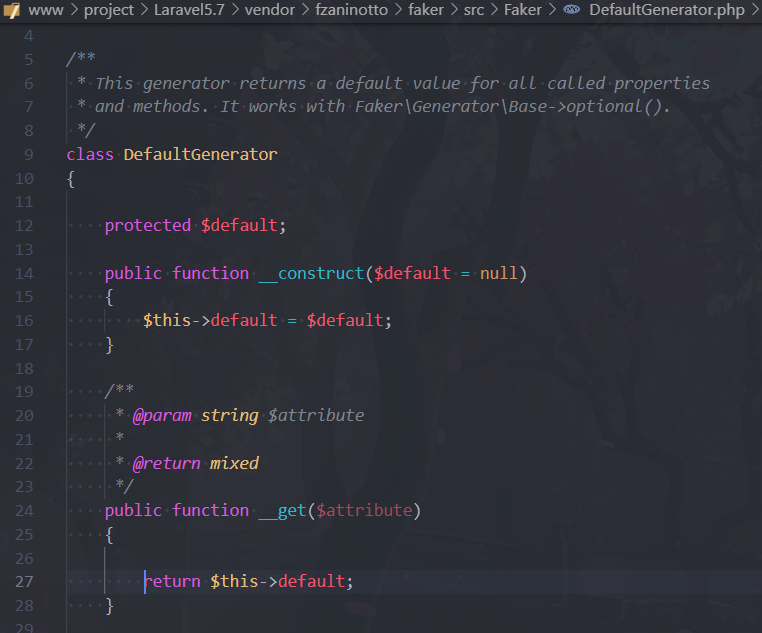Click 'string' type in the docblock
This screenshot has height=633, width=762.
point(229,416)
